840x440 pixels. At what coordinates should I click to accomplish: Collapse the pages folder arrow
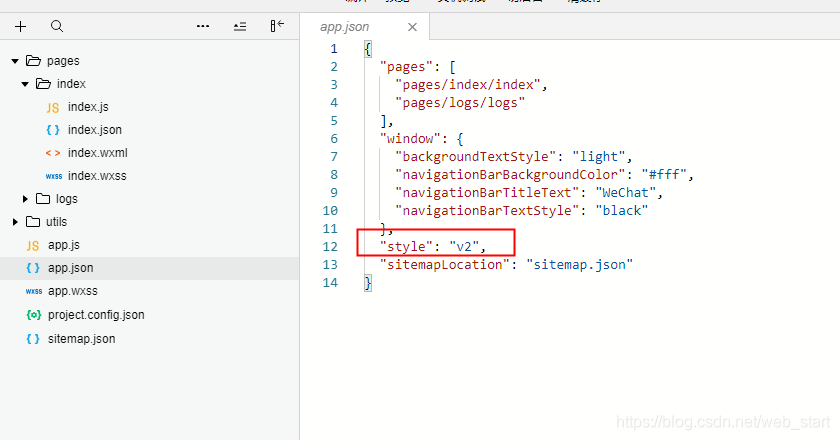pos(15,61)
